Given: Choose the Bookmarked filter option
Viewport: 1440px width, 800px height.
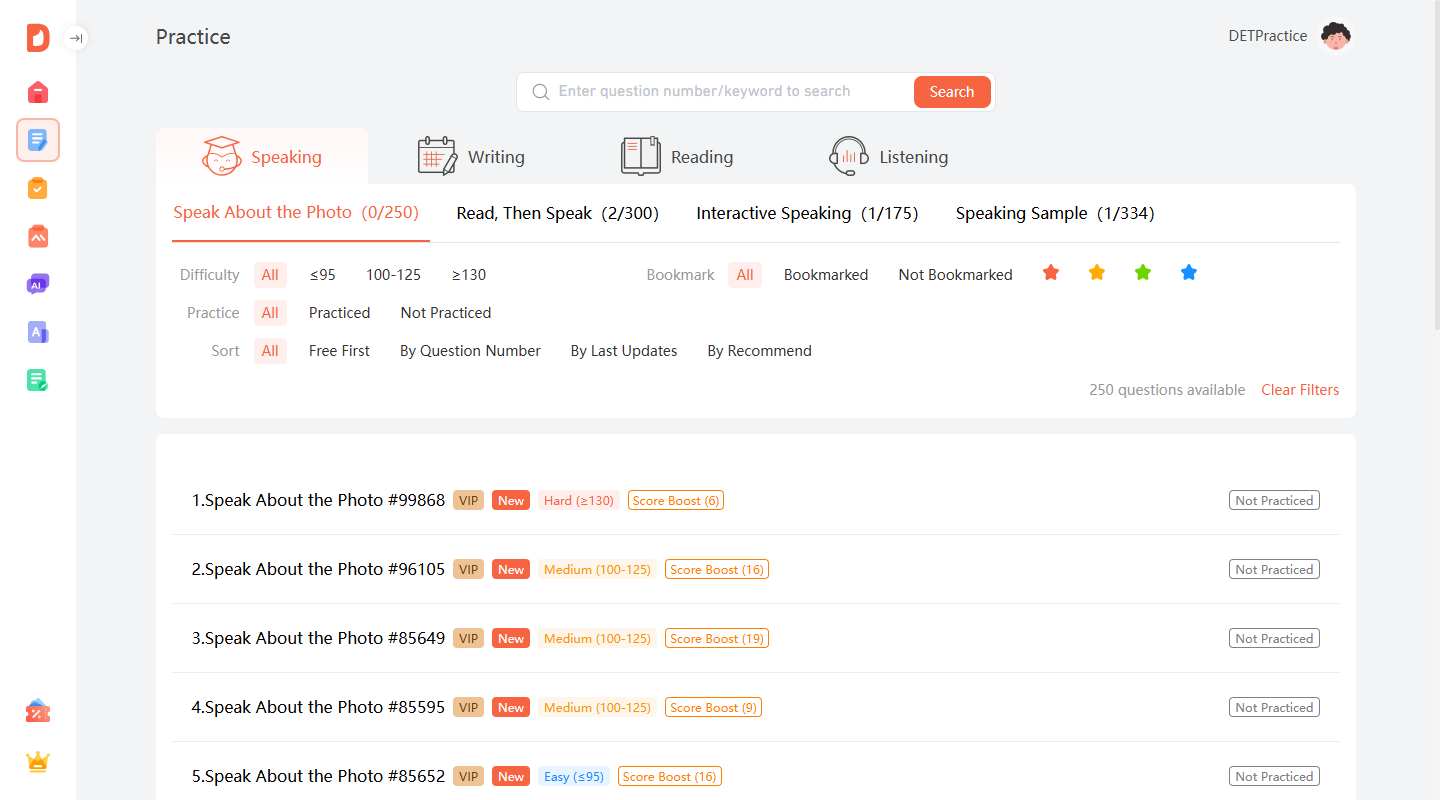Looking at the screenshot, I should 825,275.
